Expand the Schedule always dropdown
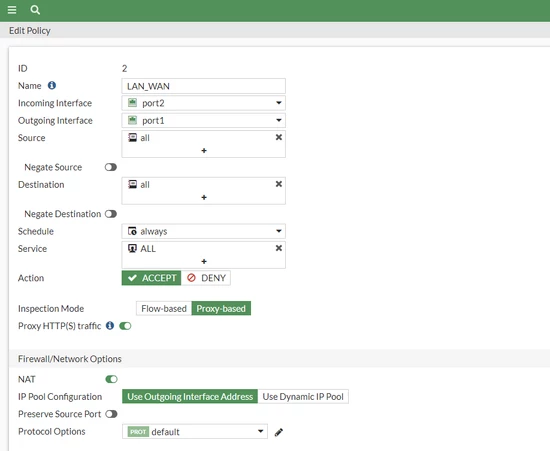The width and height of the screenshot is (550, 451). (203, 231)
